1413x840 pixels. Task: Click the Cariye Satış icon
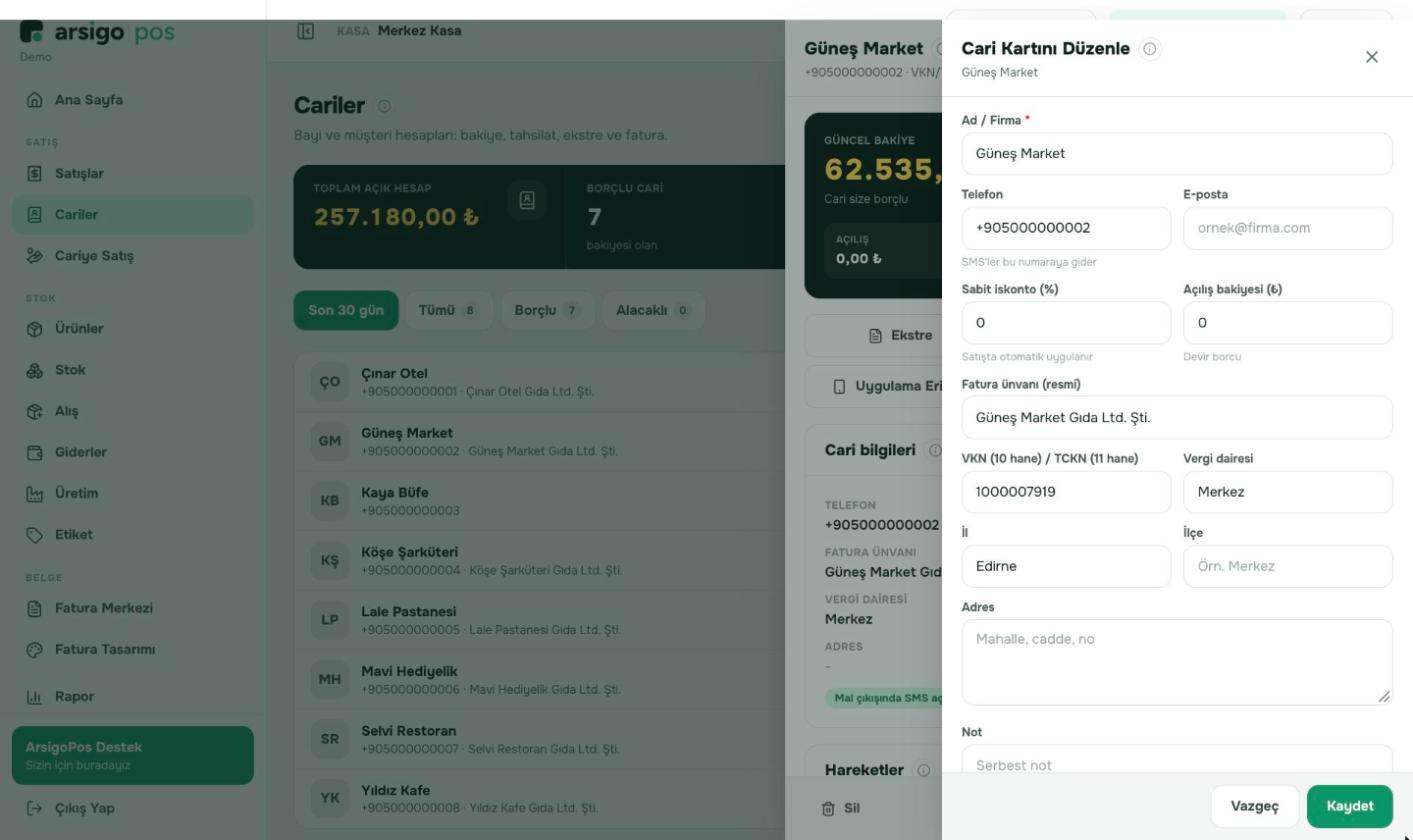35,256
